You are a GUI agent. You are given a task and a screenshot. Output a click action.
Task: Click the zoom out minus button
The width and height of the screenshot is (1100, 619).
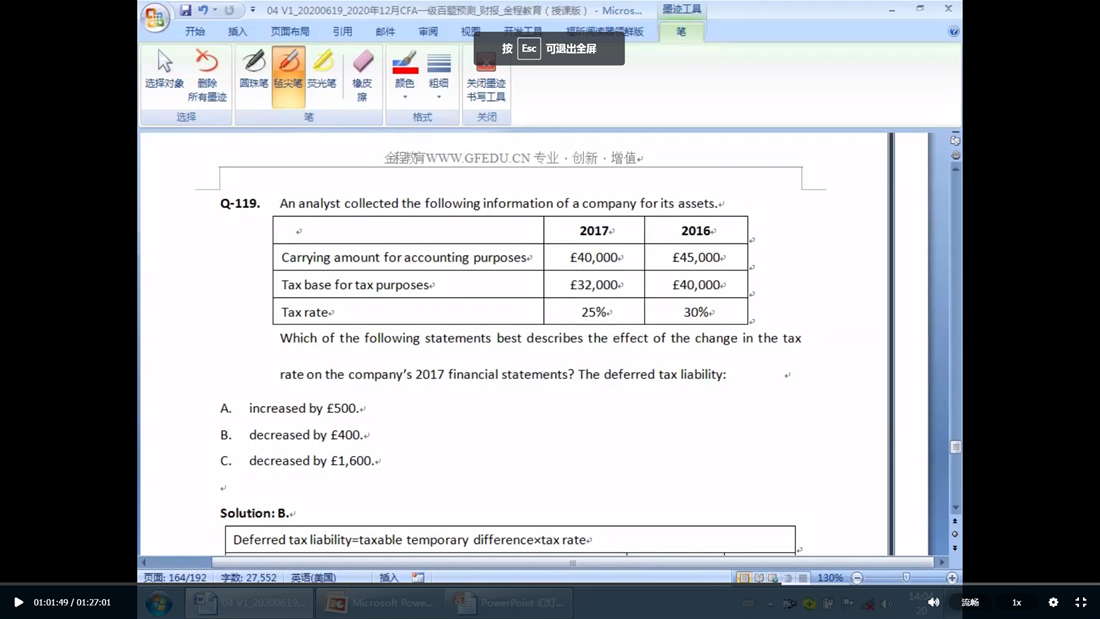point(857,578)
